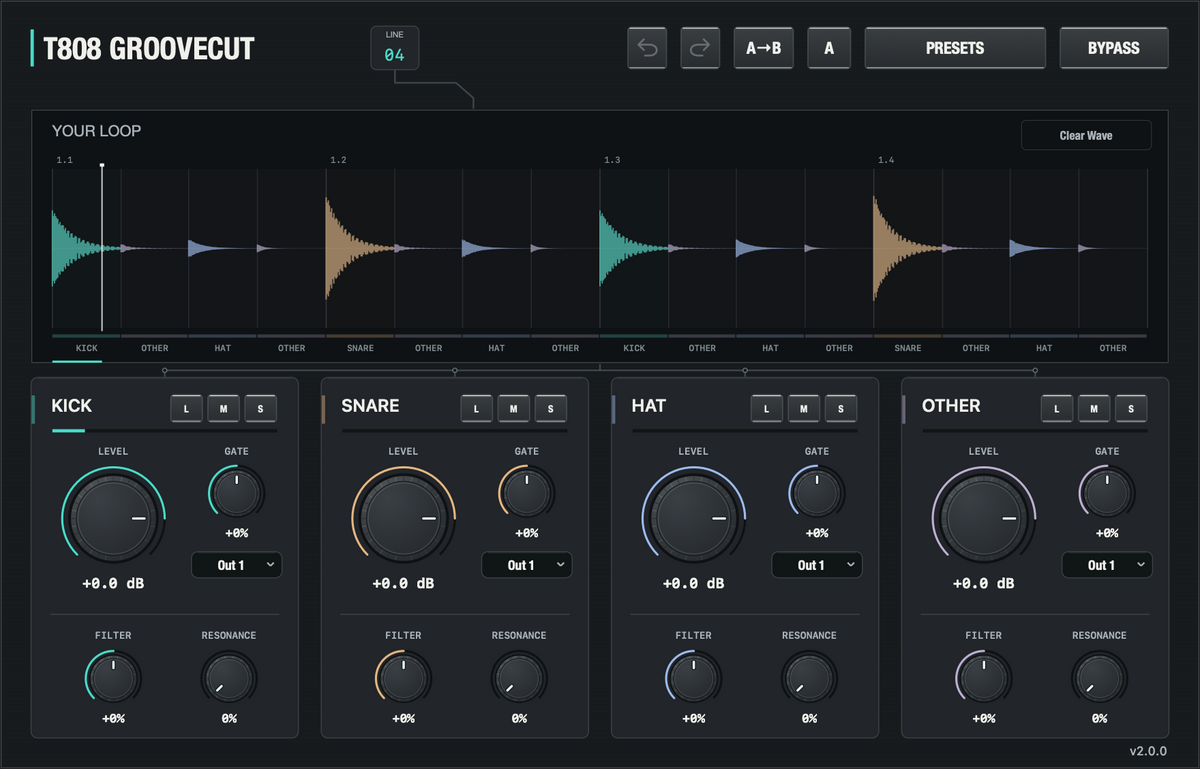Click the YOUR LOOP heading

(97, 131)
